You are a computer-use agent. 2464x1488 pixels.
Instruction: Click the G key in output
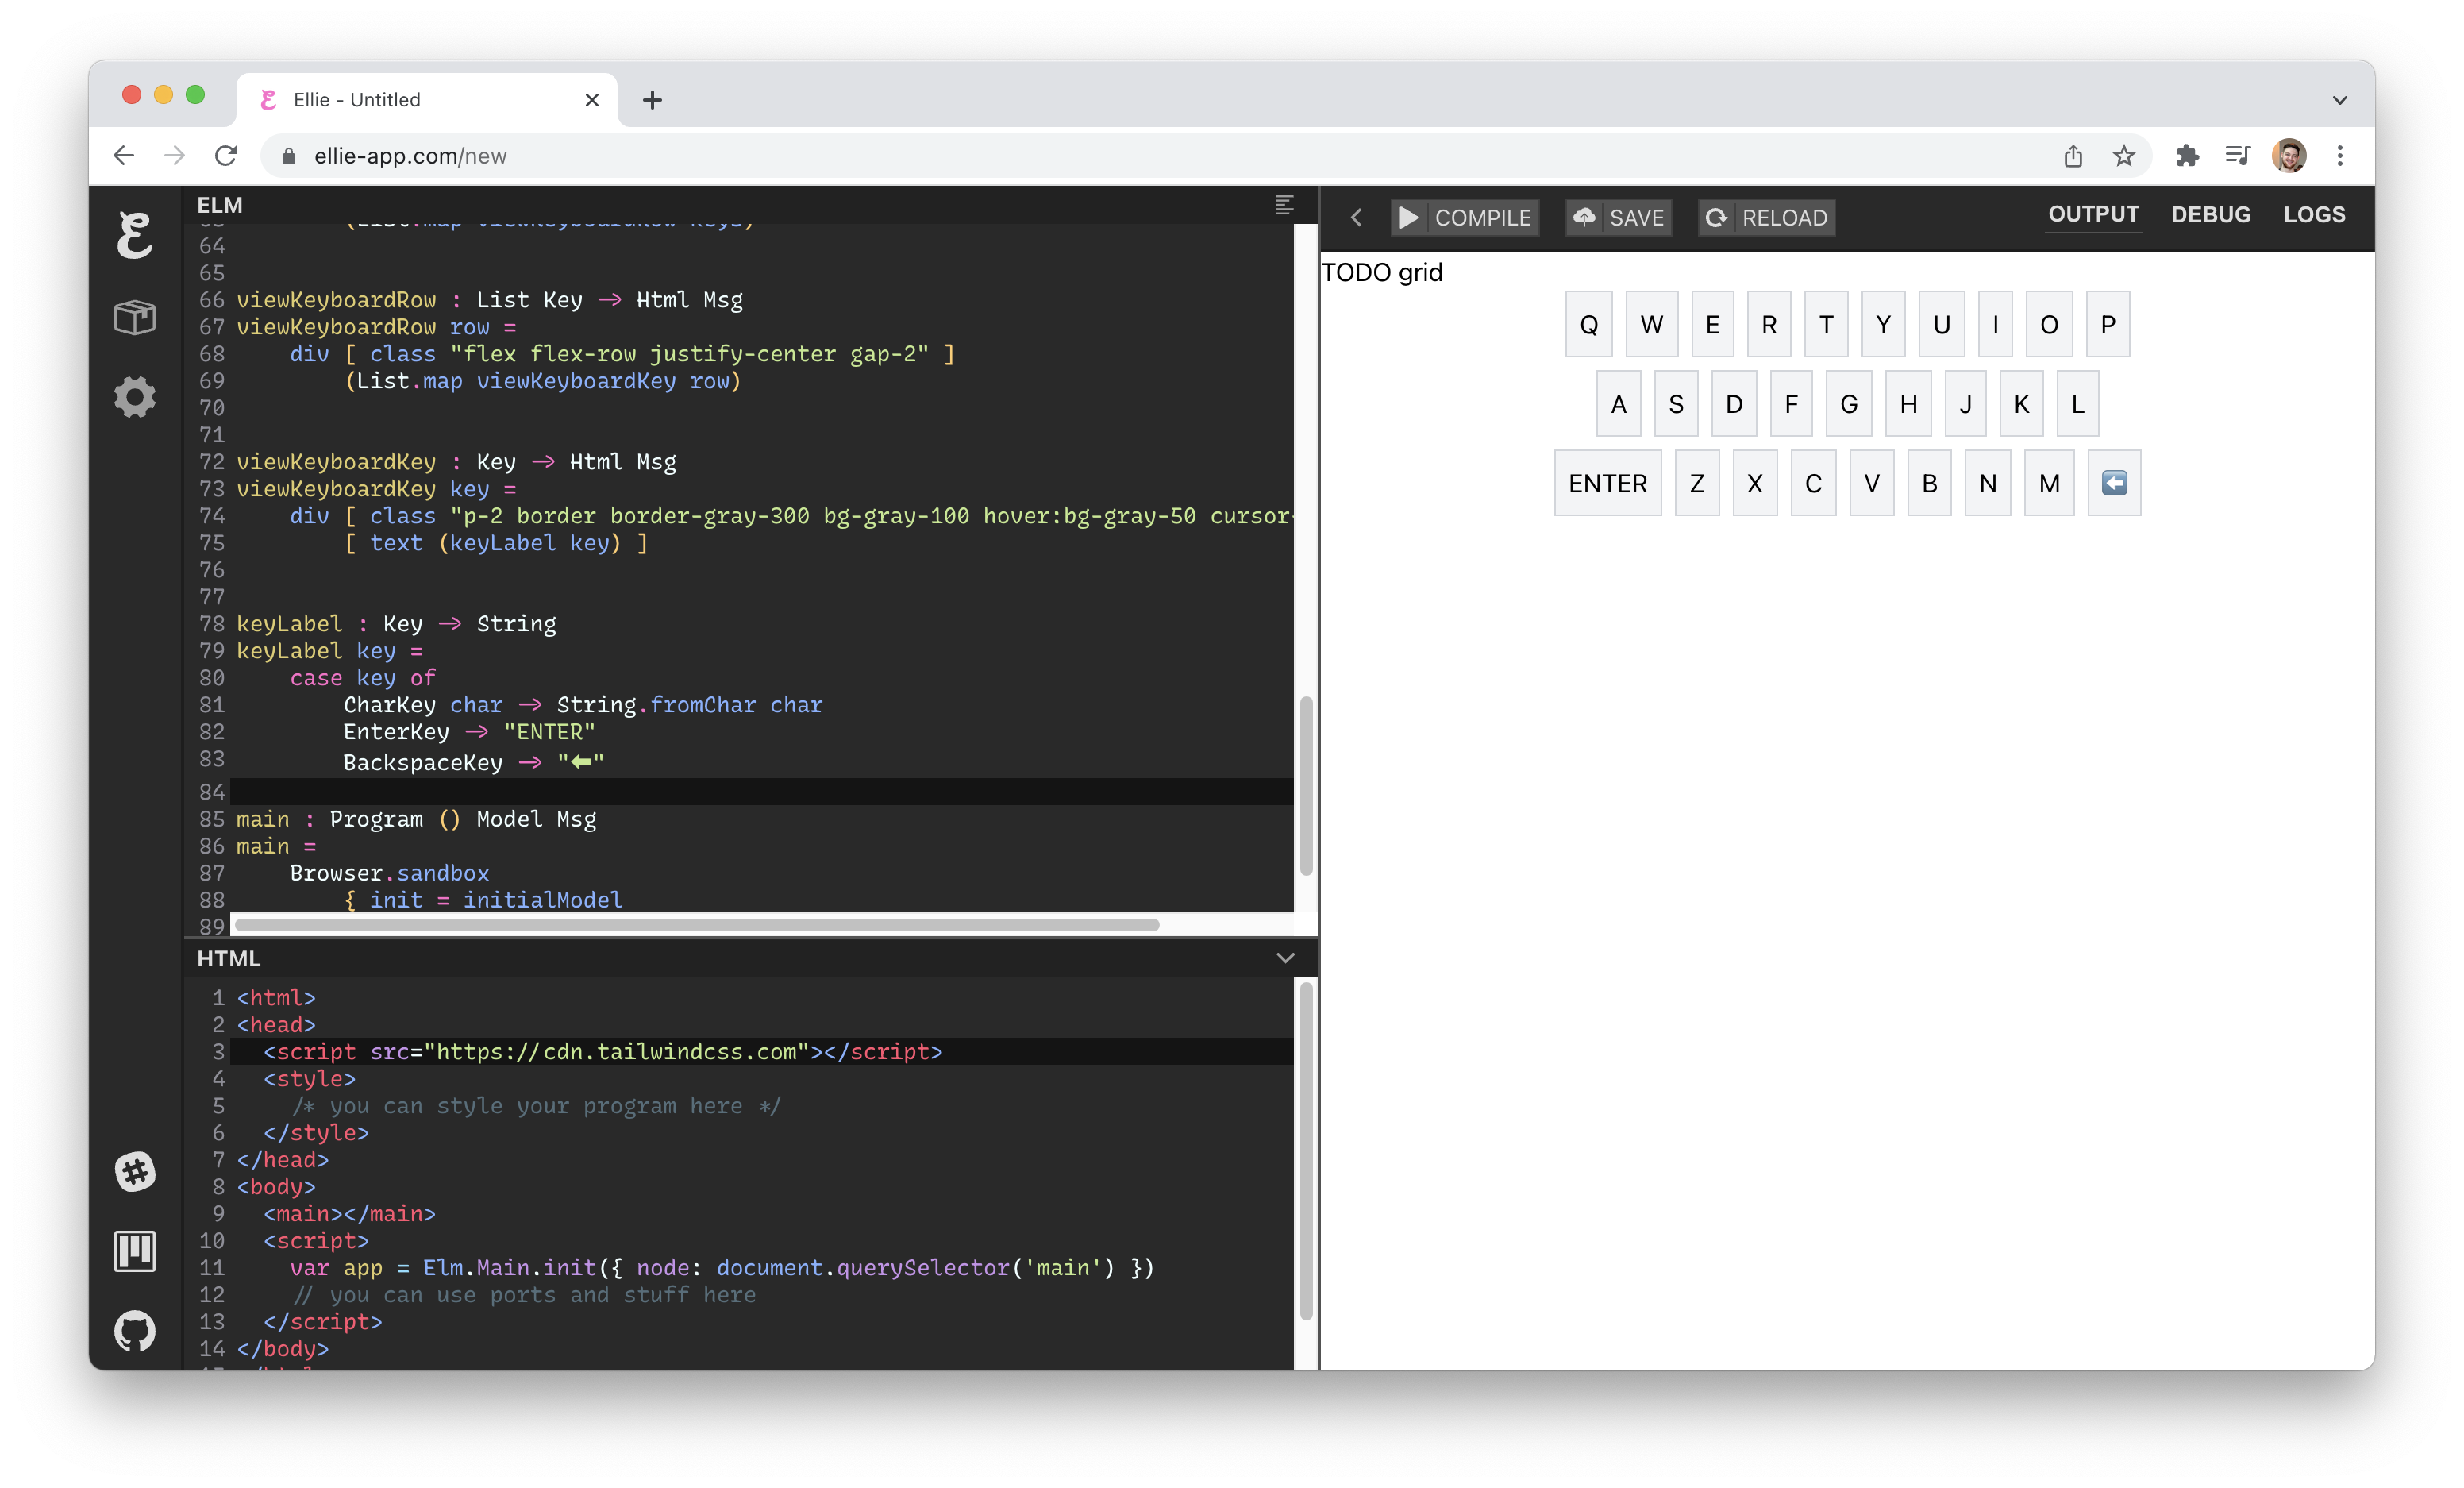(x=1849, y=404)
